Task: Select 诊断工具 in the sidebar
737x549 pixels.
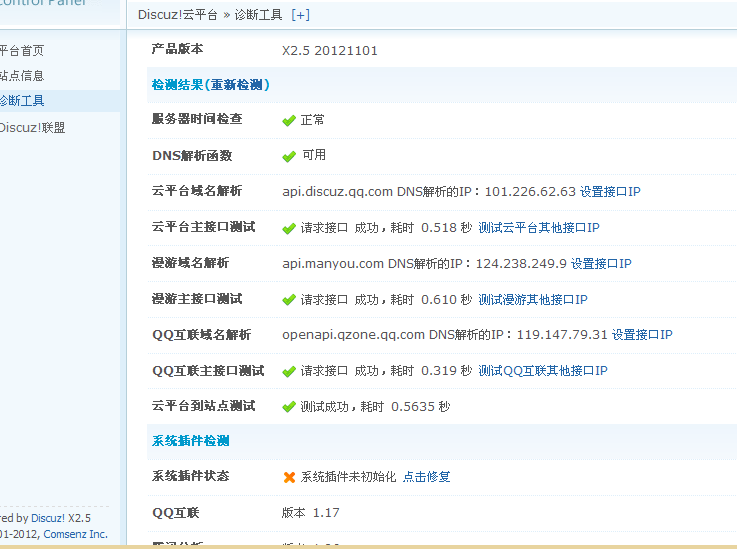Action: [22, 101]
